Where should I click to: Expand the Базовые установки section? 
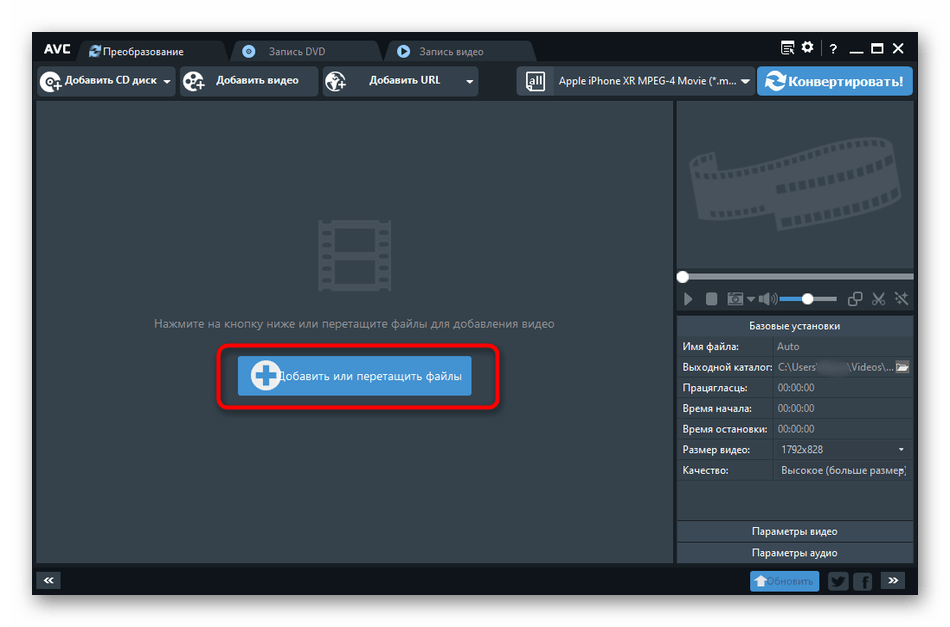click(x=795, y=326)
